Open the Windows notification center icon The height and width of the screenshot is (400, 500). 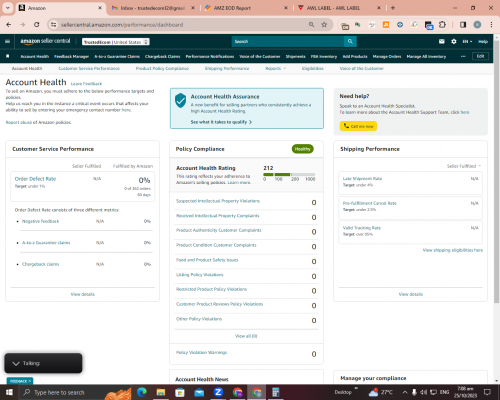click(488, 392)
